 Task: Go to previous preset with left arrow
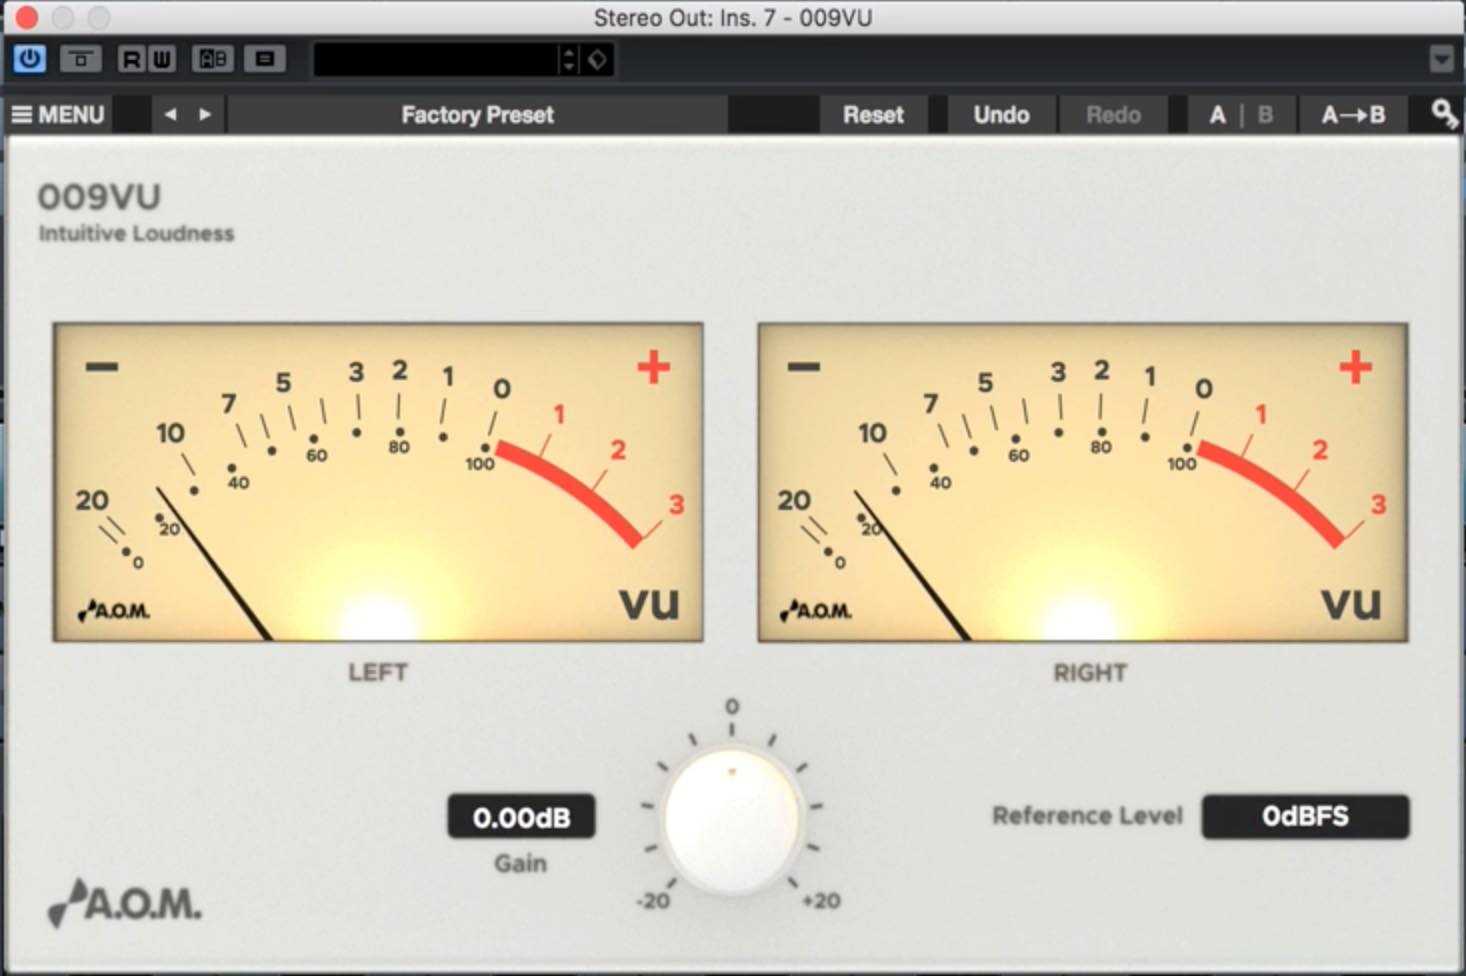point(171,114)
